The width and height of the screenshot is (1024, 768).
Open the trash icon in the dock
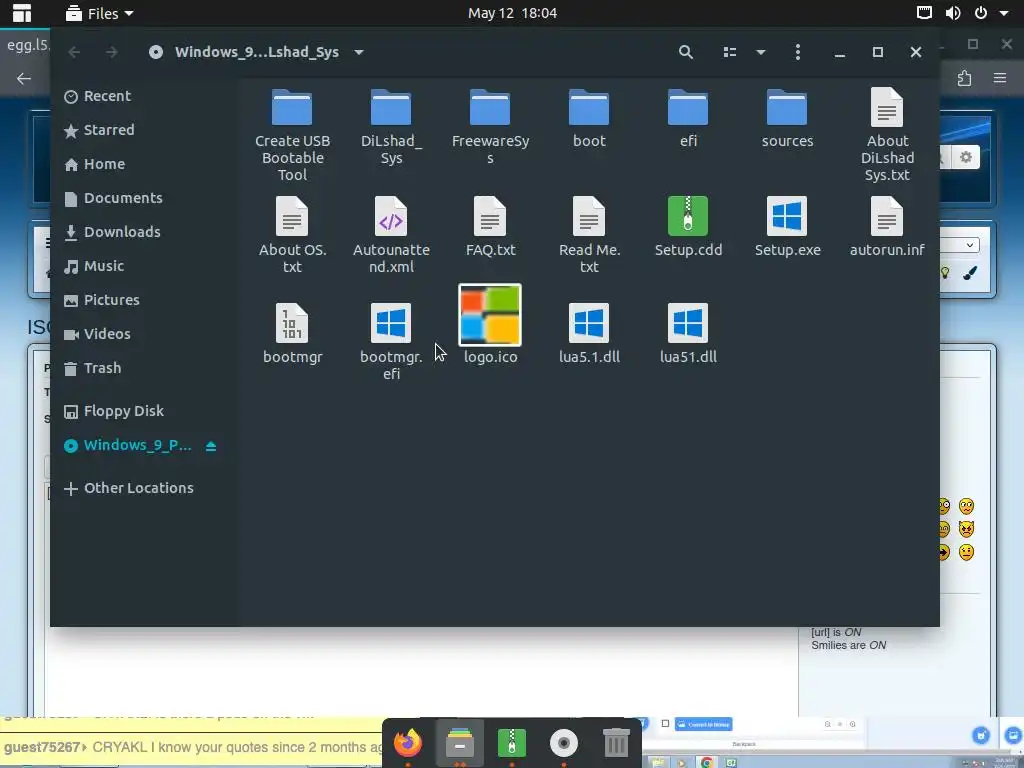click(x=616, y=743)
